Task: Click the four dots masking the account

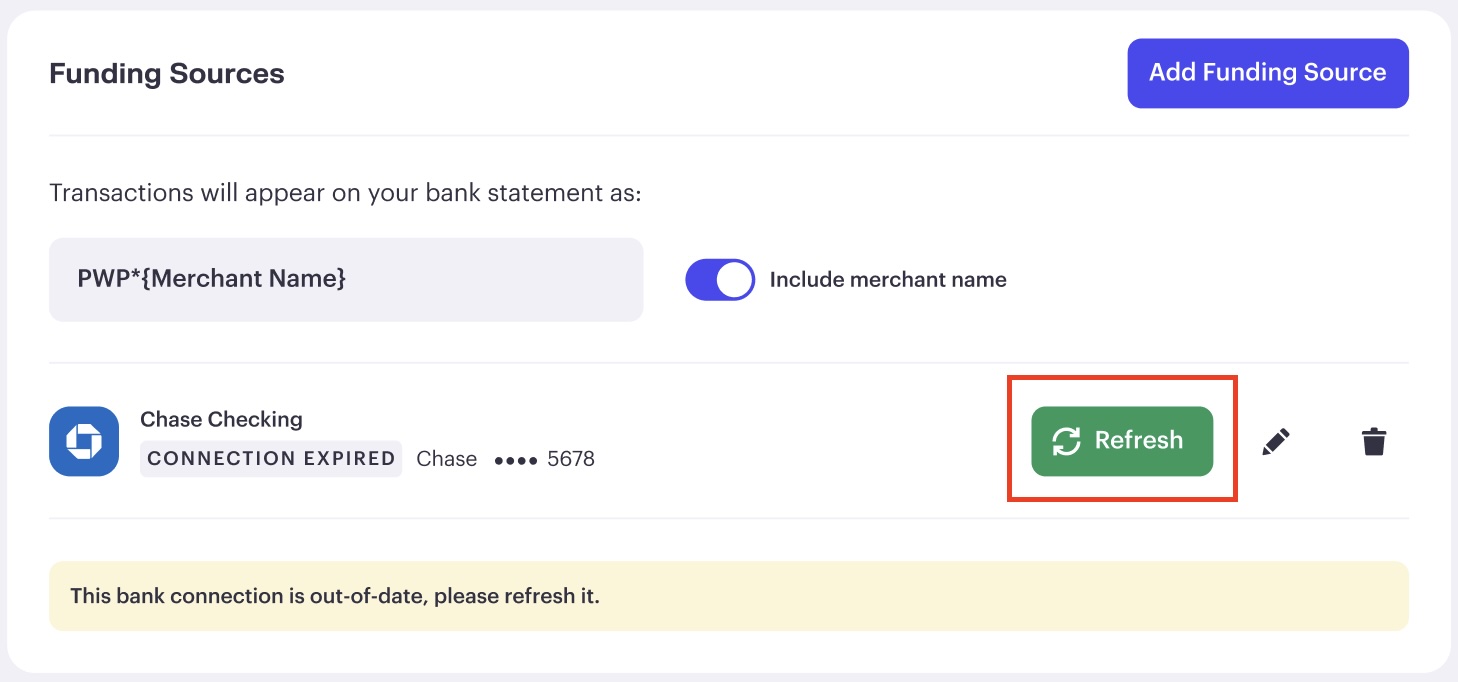Action: [x=516, y=460]
